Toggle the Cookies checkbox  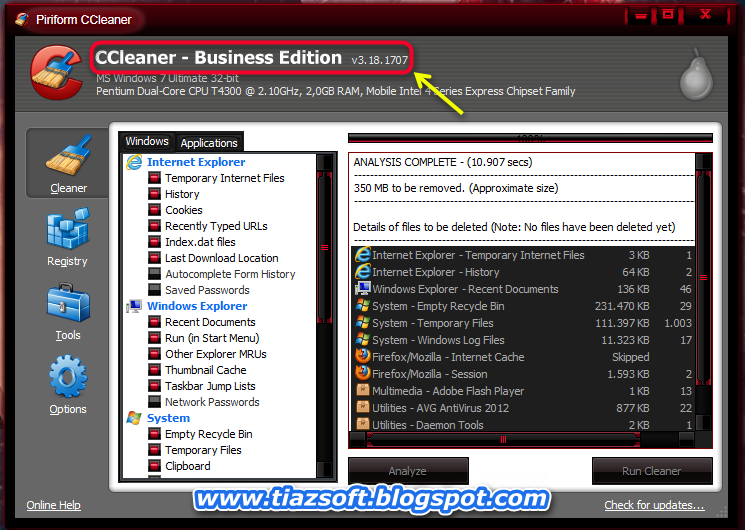click(x=154, y=210)
